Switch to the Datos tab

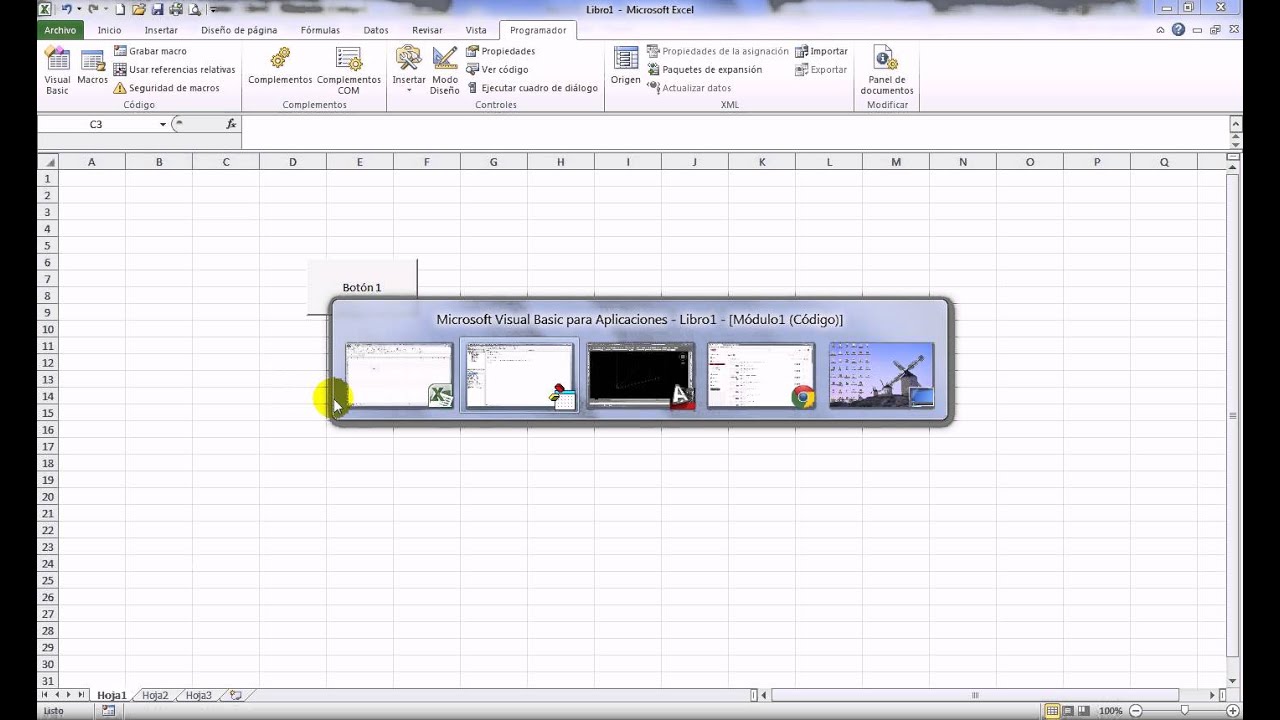(376, 30)
